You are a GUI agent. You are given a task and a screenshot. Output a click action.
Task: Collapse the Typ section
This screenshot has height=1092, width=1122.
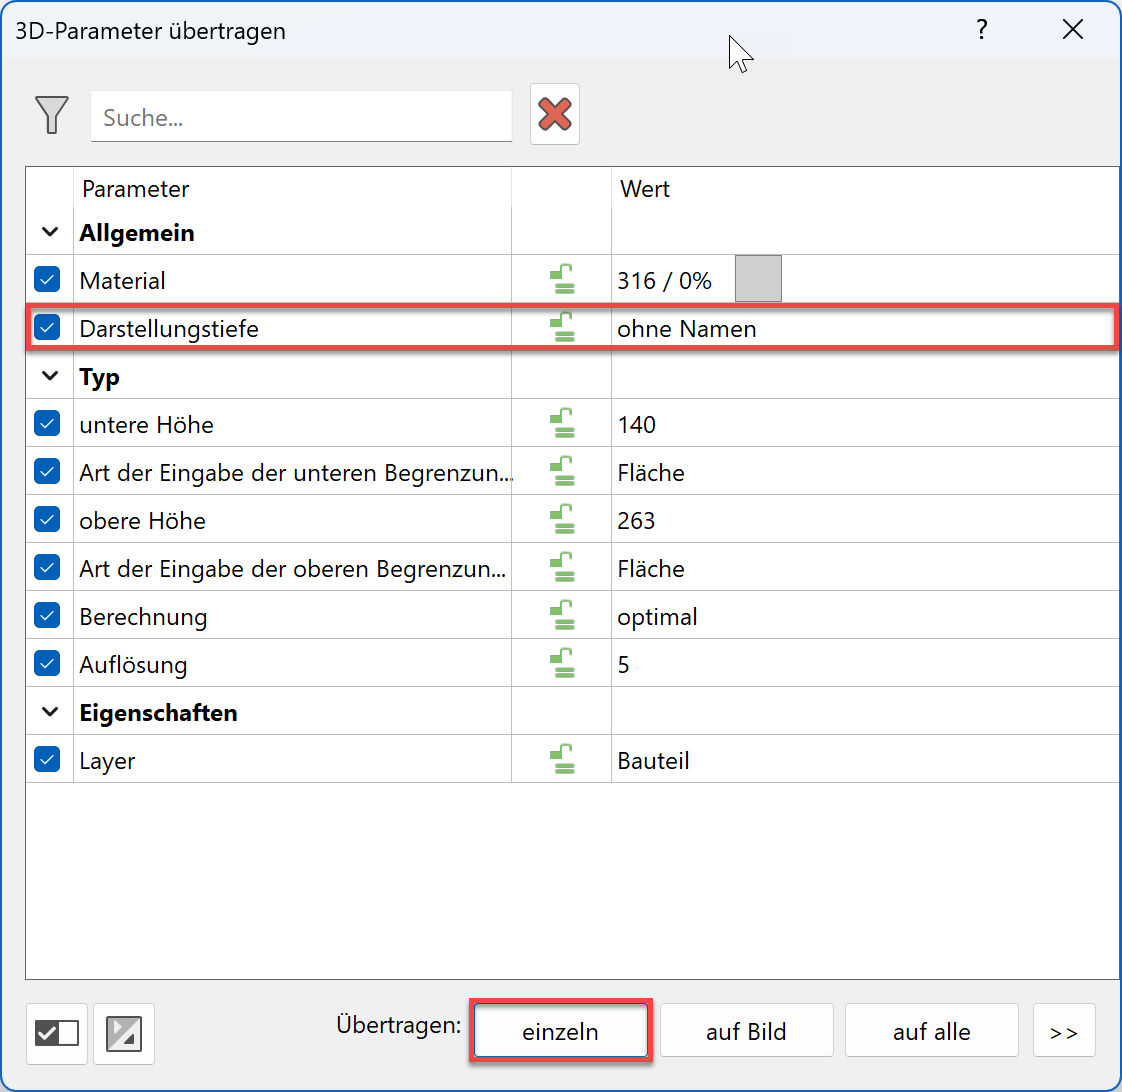(50, 377)
